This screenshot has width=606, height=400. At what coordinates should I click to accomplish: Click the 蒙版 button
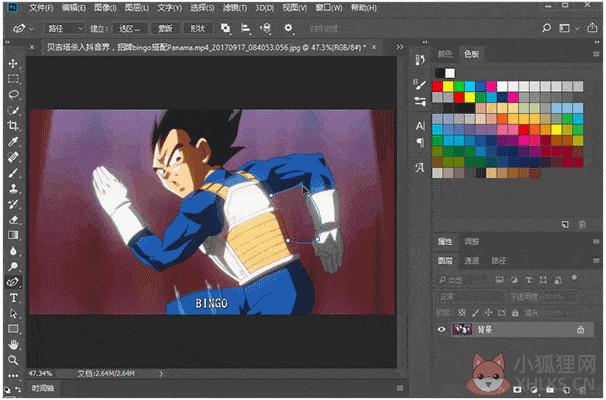tap(165, 28)
